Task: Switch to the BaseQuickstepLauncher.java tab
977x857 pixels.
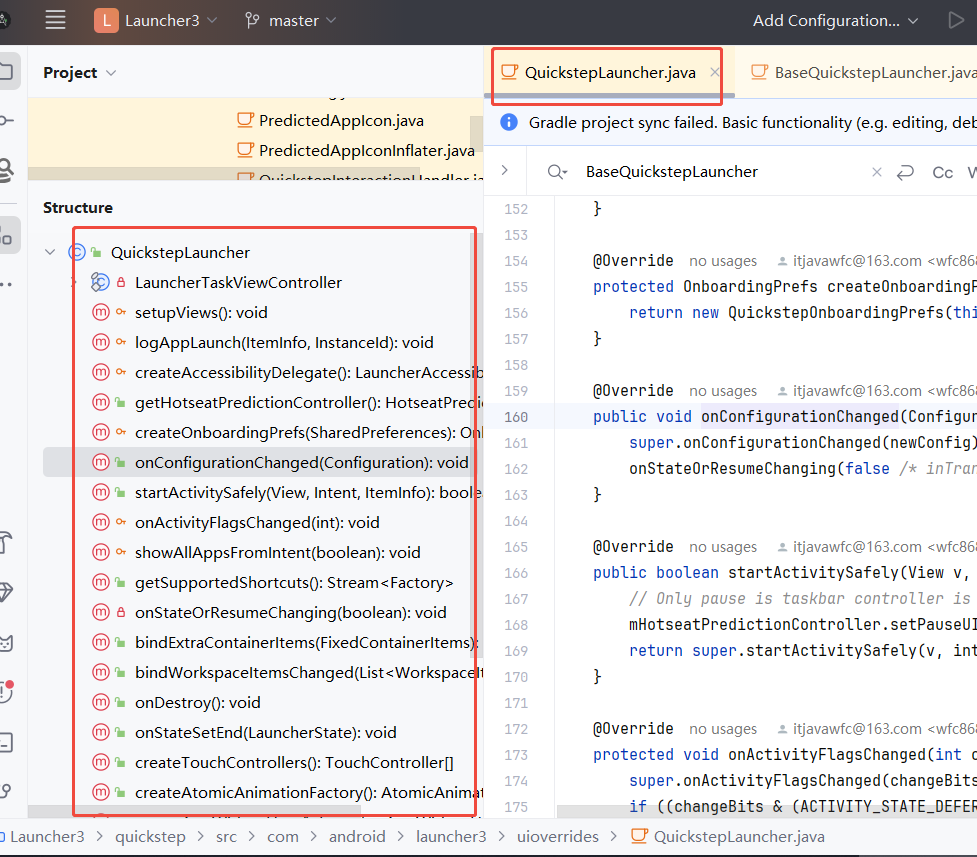Action: [x=864, y=73]
